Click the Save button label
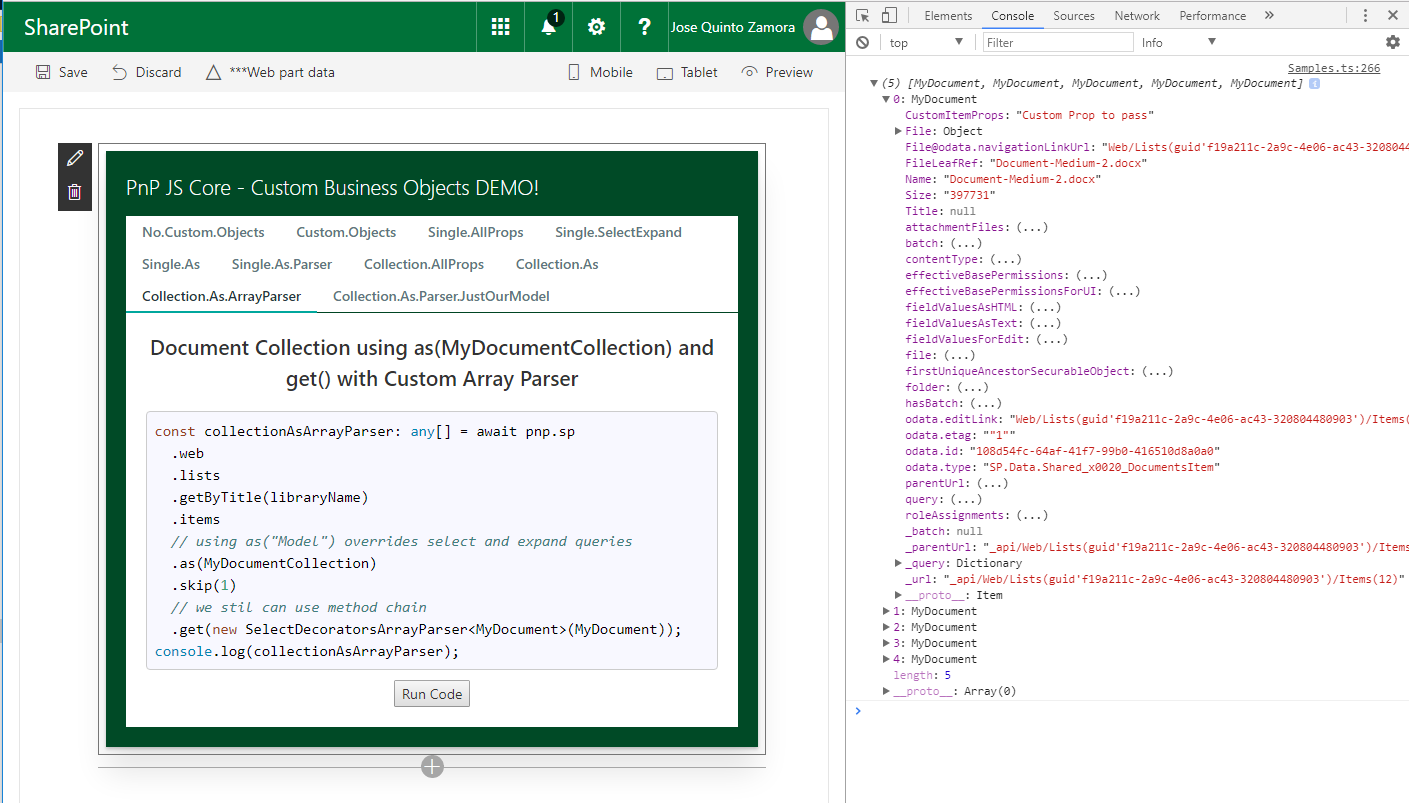The image size is (1409, 803). point(73,72)
